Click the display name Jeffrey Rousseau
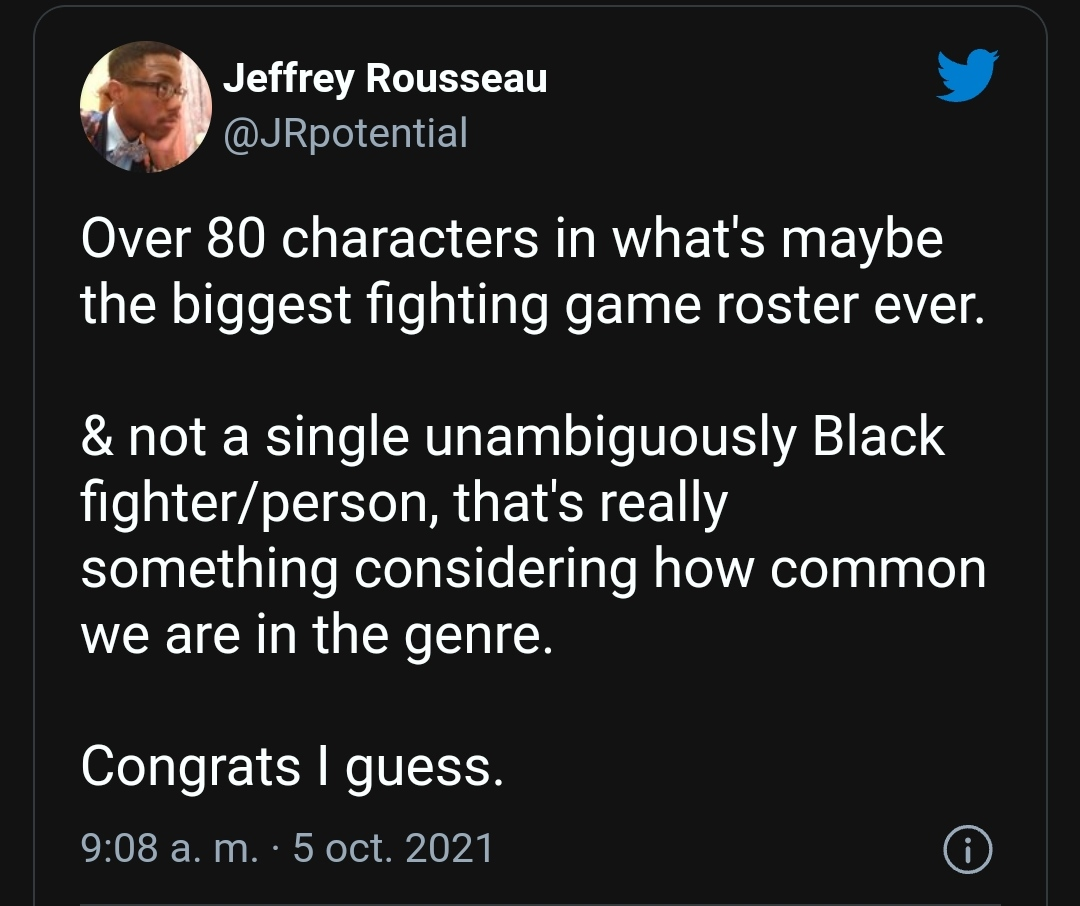 [385, 79]
